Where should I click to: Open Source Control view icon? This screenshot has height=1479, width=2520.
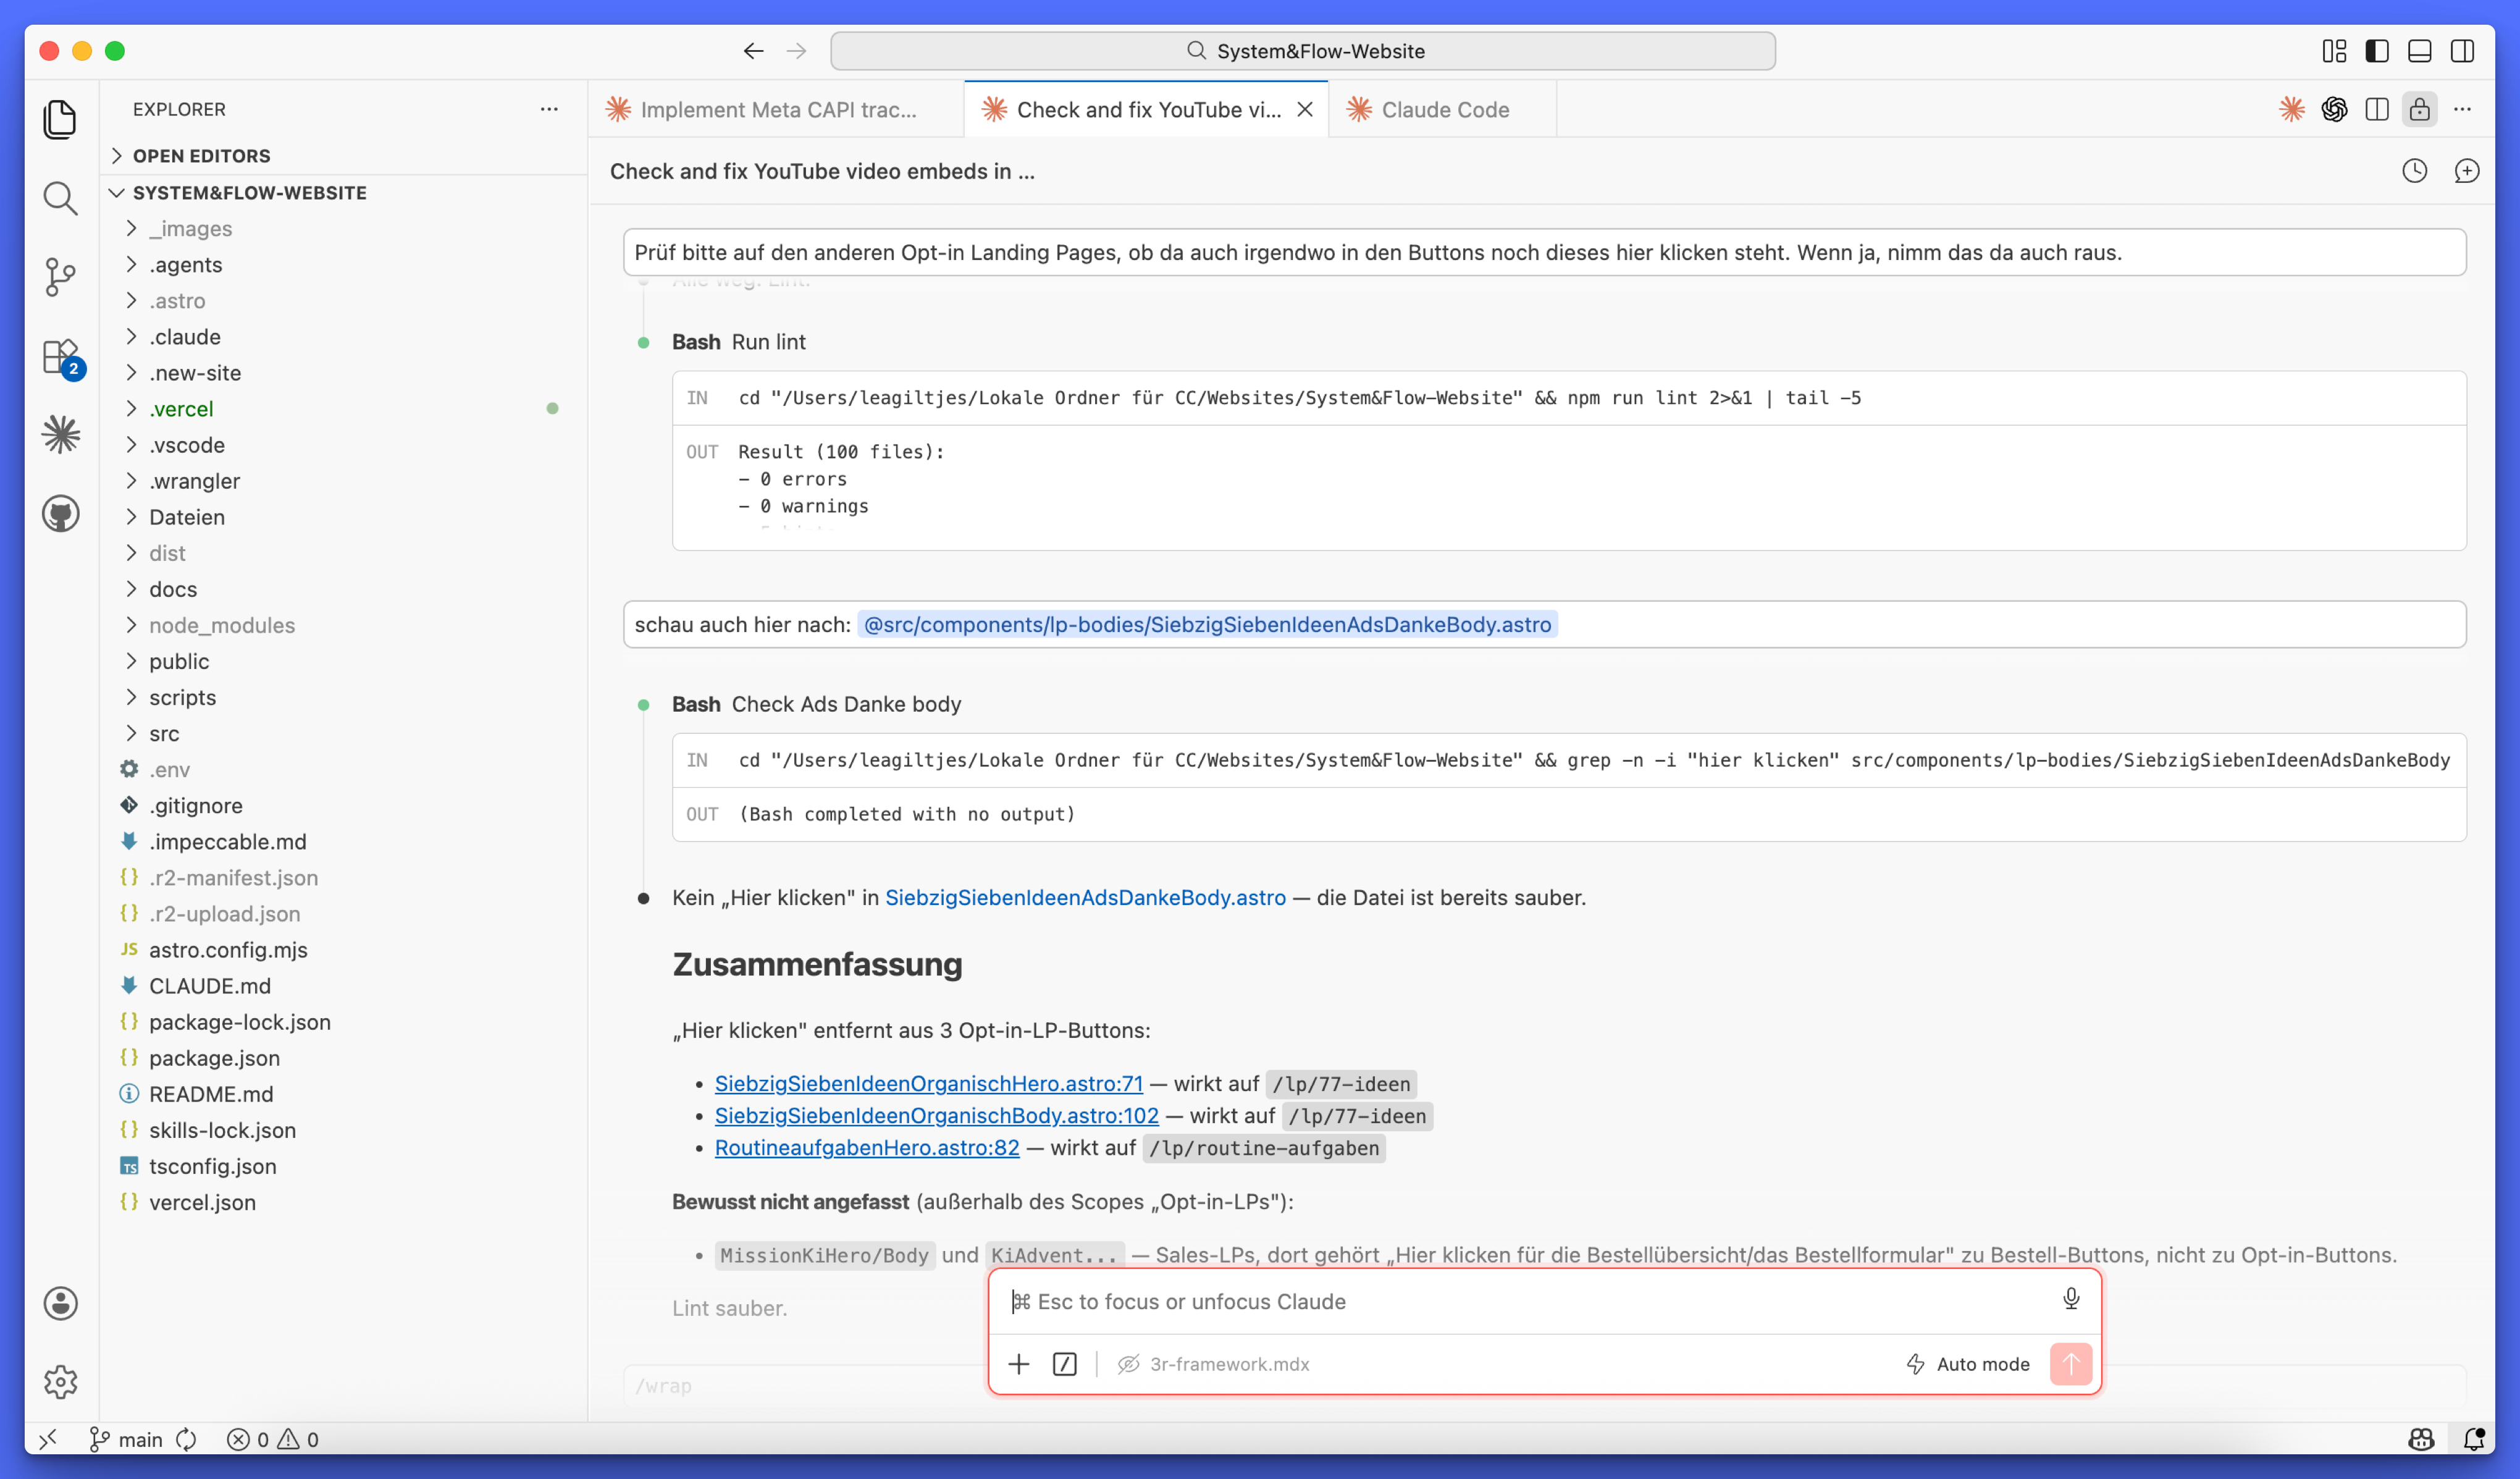click(61, 277)
